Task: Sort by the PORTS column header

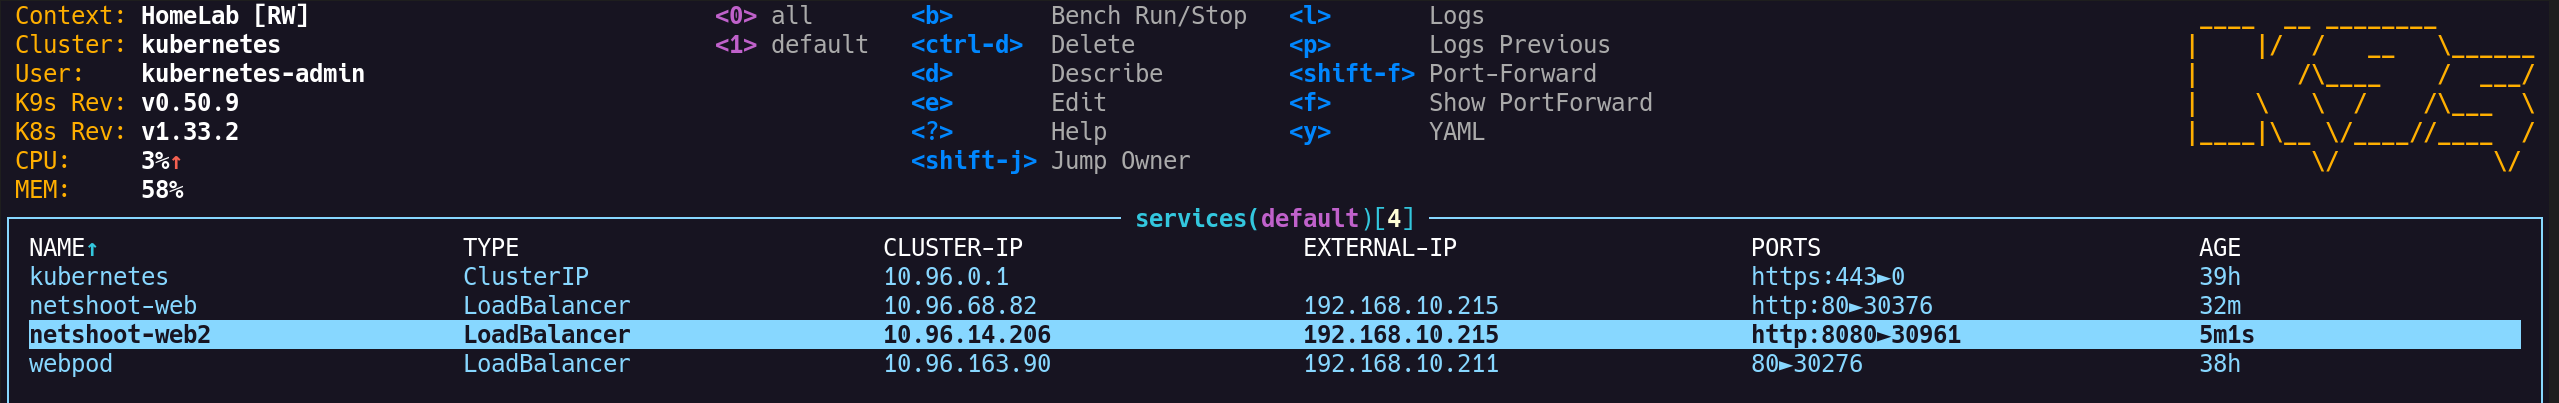Action: (x=1786, y=248)
